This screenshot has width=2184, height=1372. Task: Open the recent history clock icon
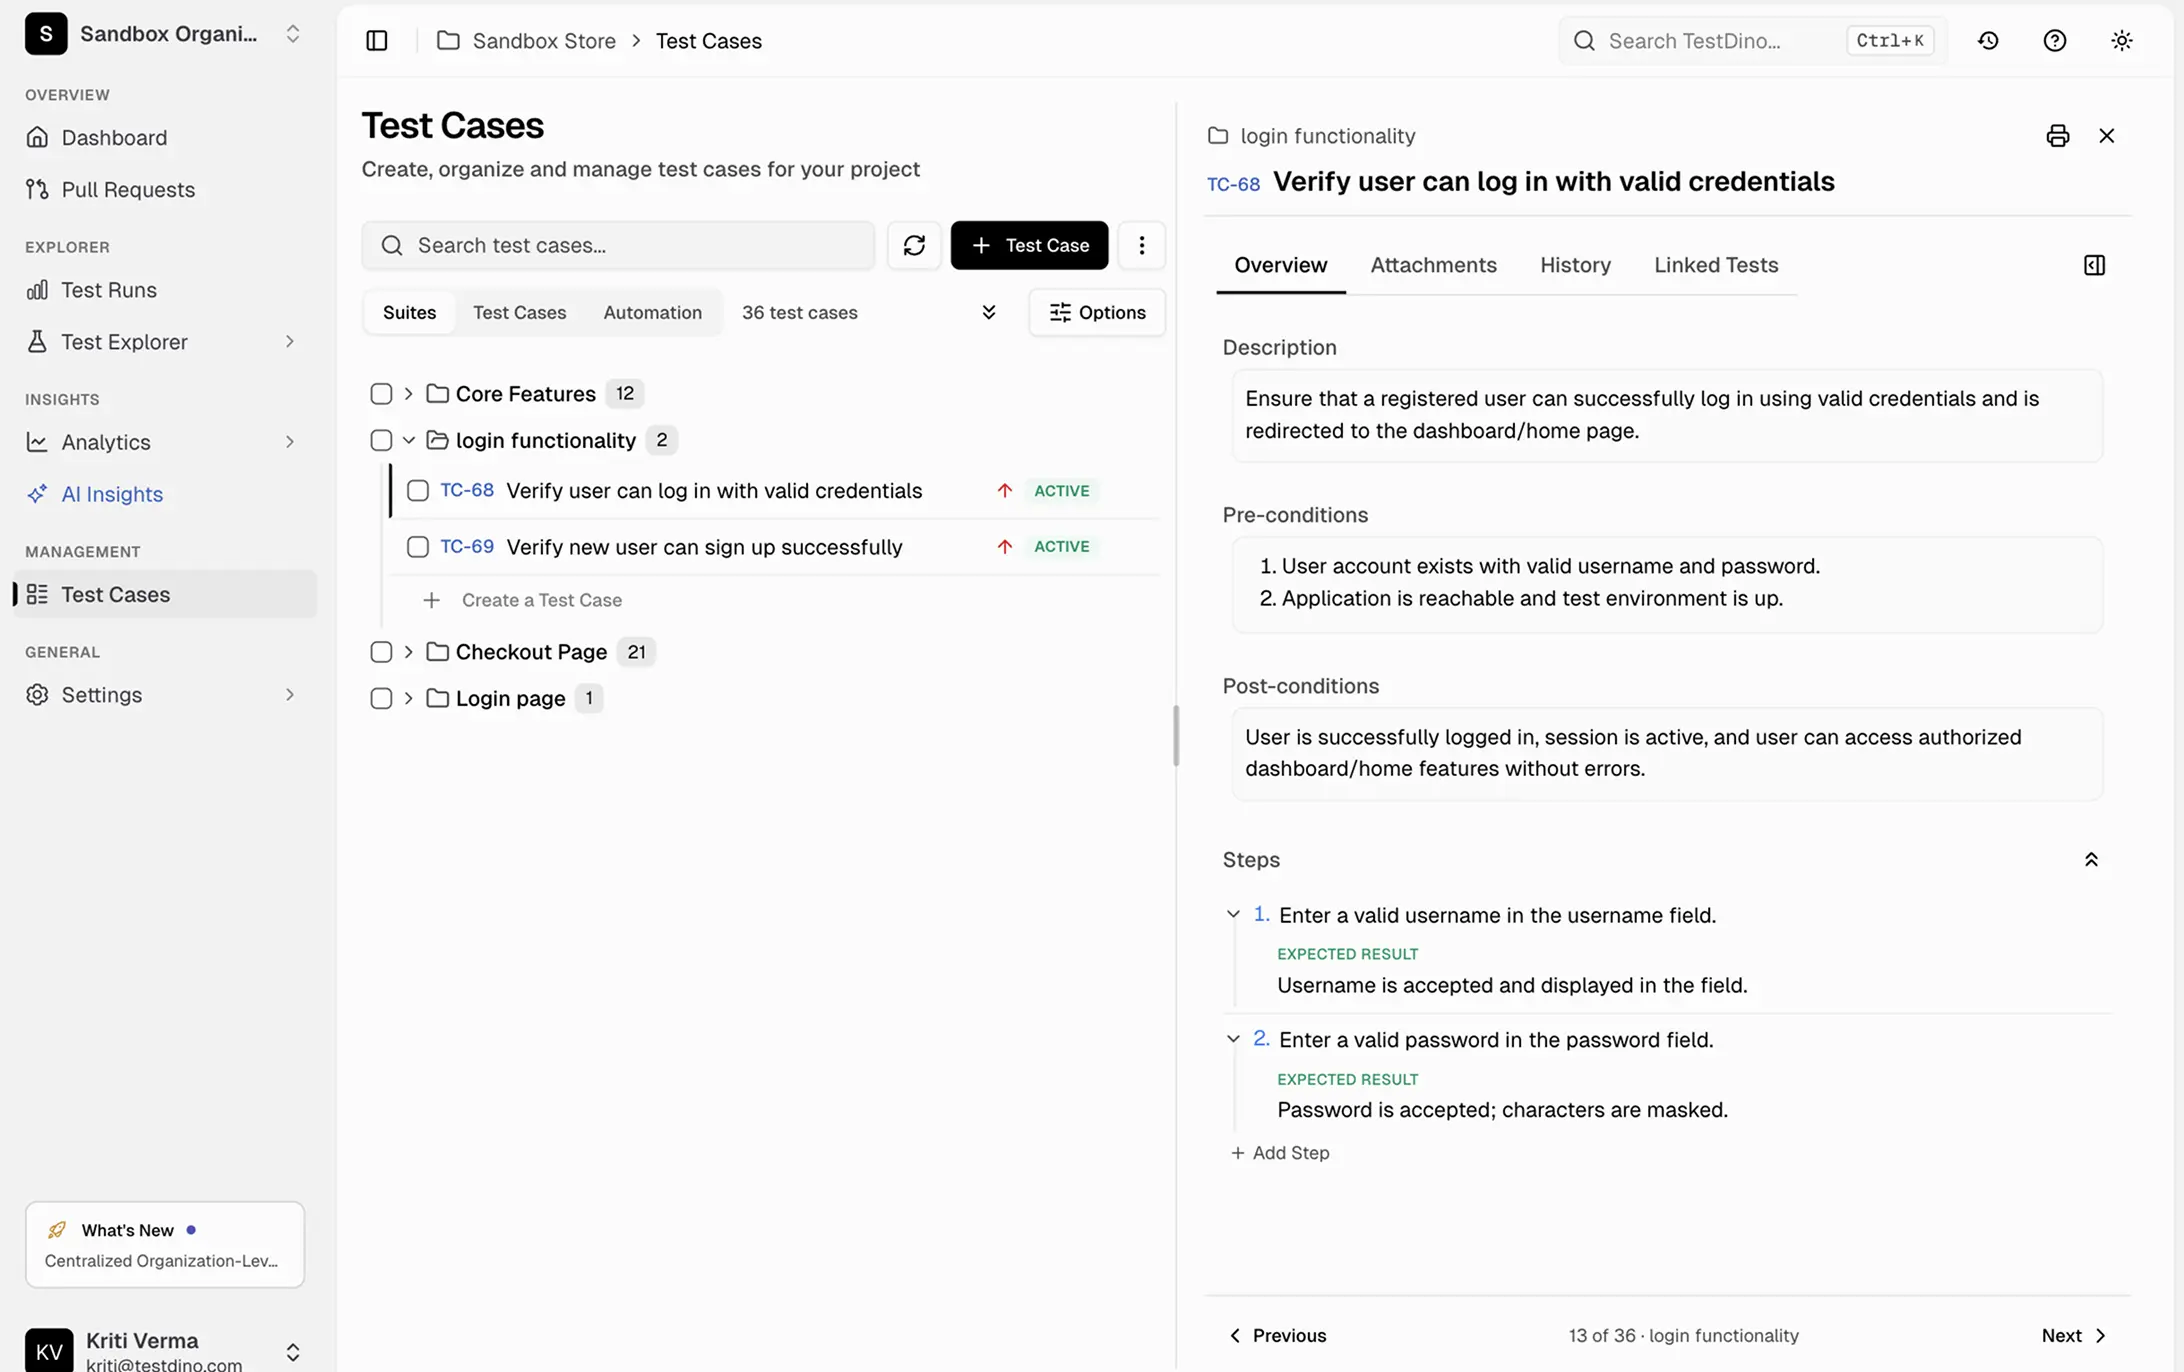[1988, 41]
